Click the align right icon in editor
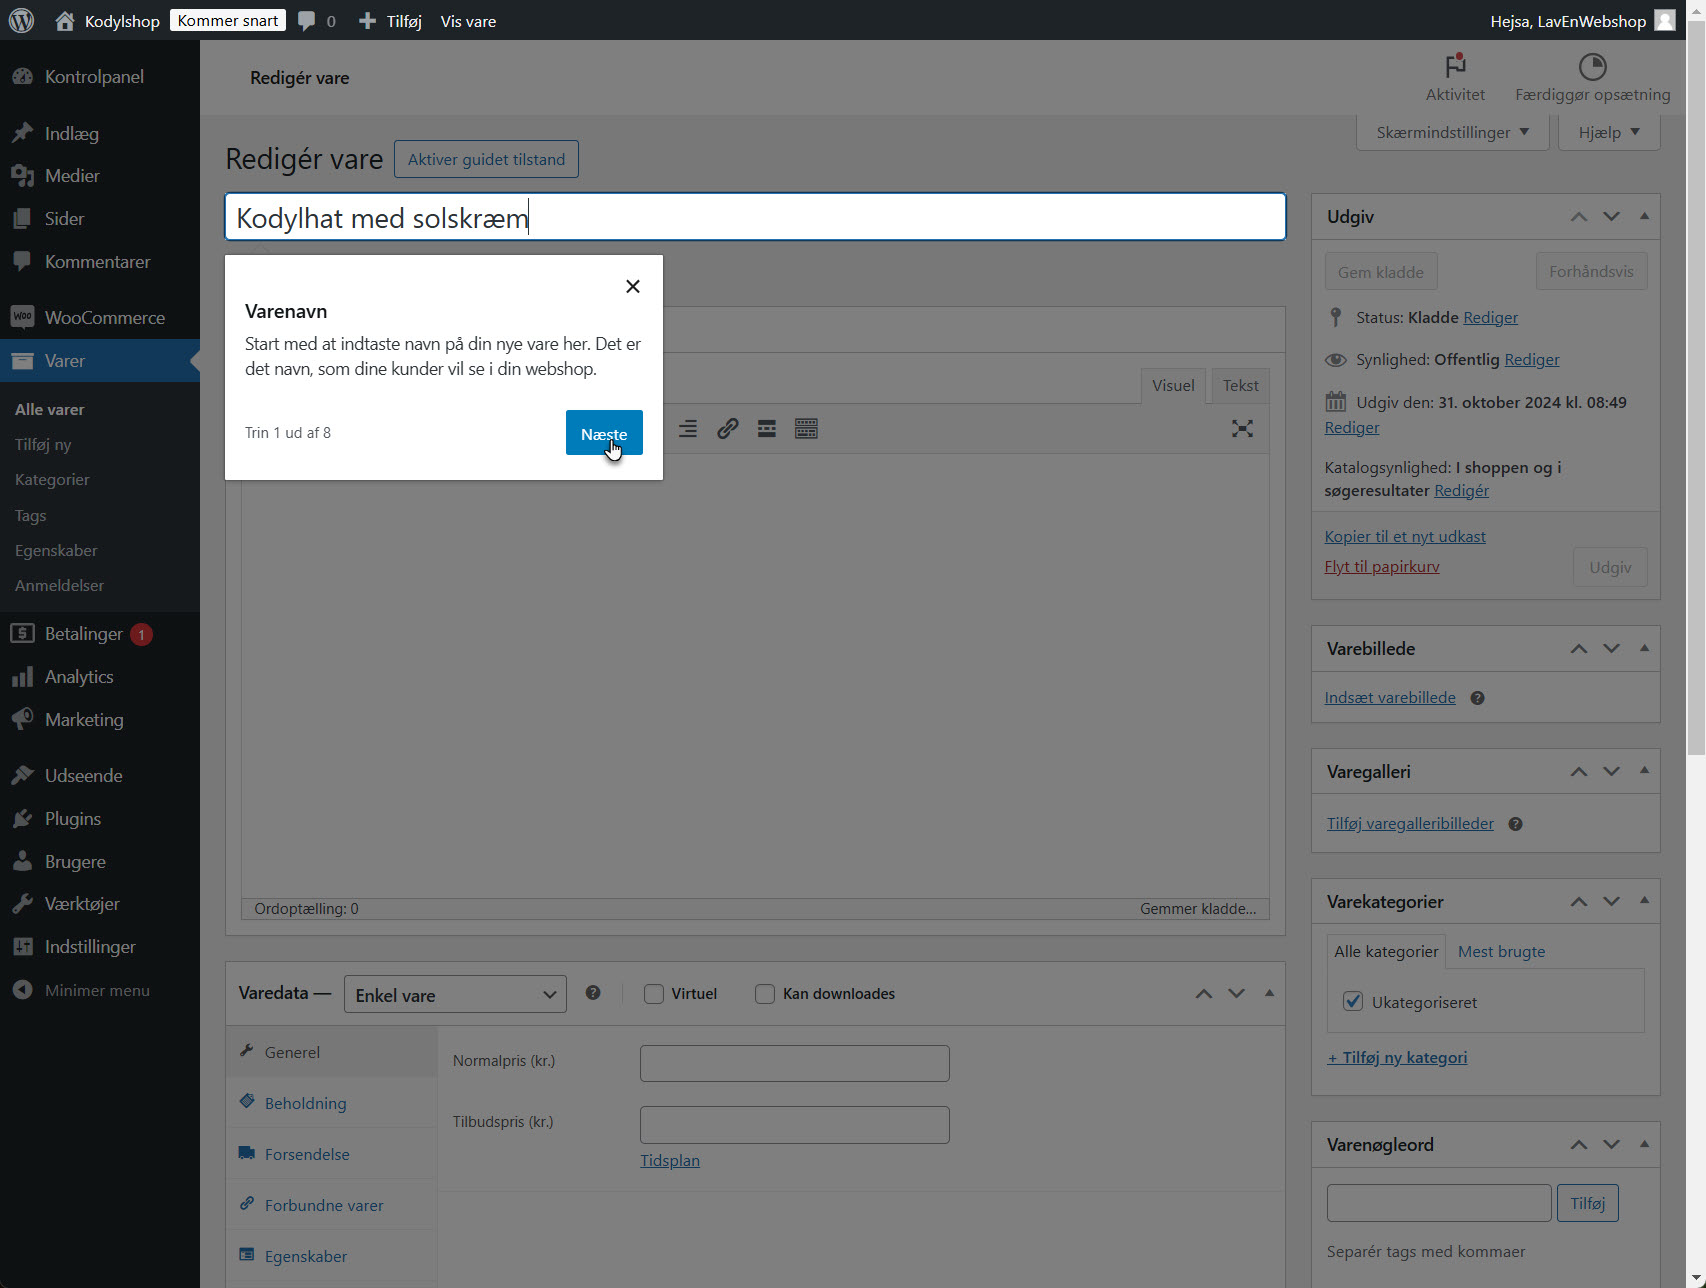1706x1288 pixels. (x=688, y=429)
